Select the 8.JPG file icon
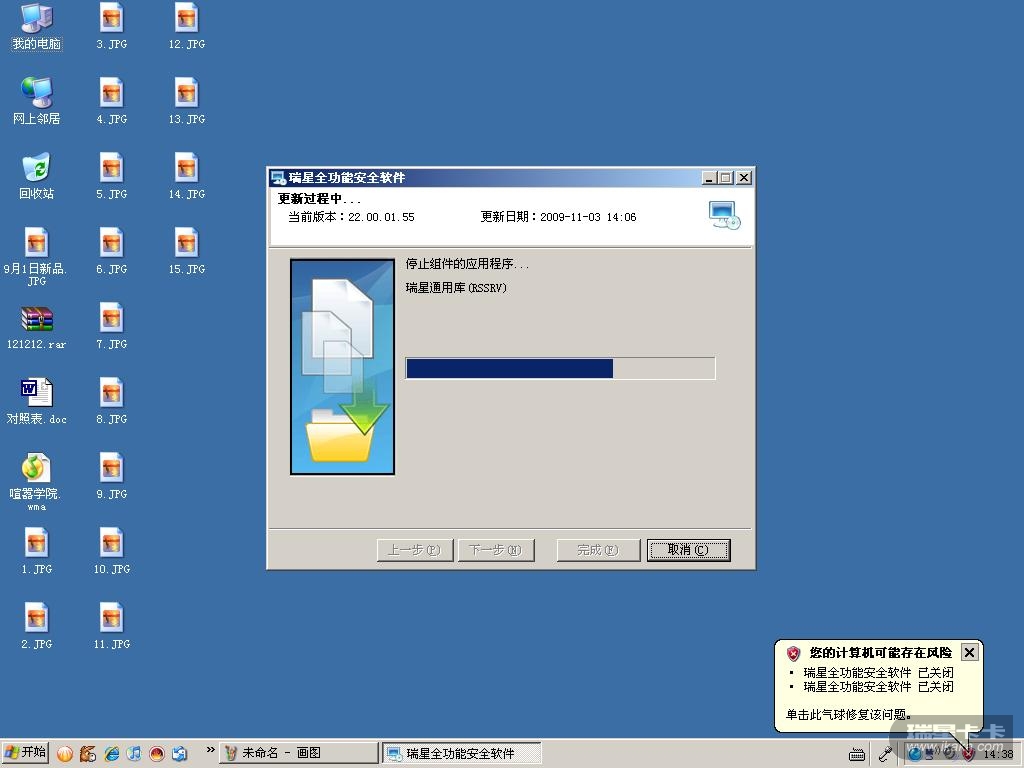Screen dimensions: 1024x768 [x=112, y=402]
